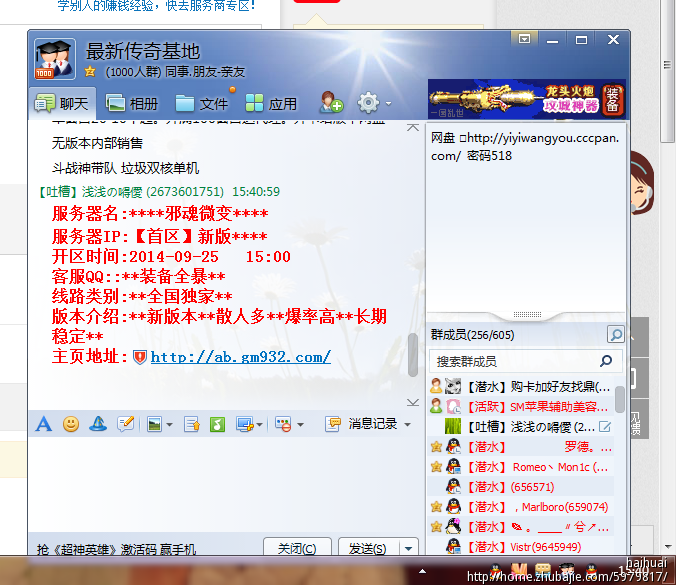Click the background page link 快去服务商专区

(210, 6)
